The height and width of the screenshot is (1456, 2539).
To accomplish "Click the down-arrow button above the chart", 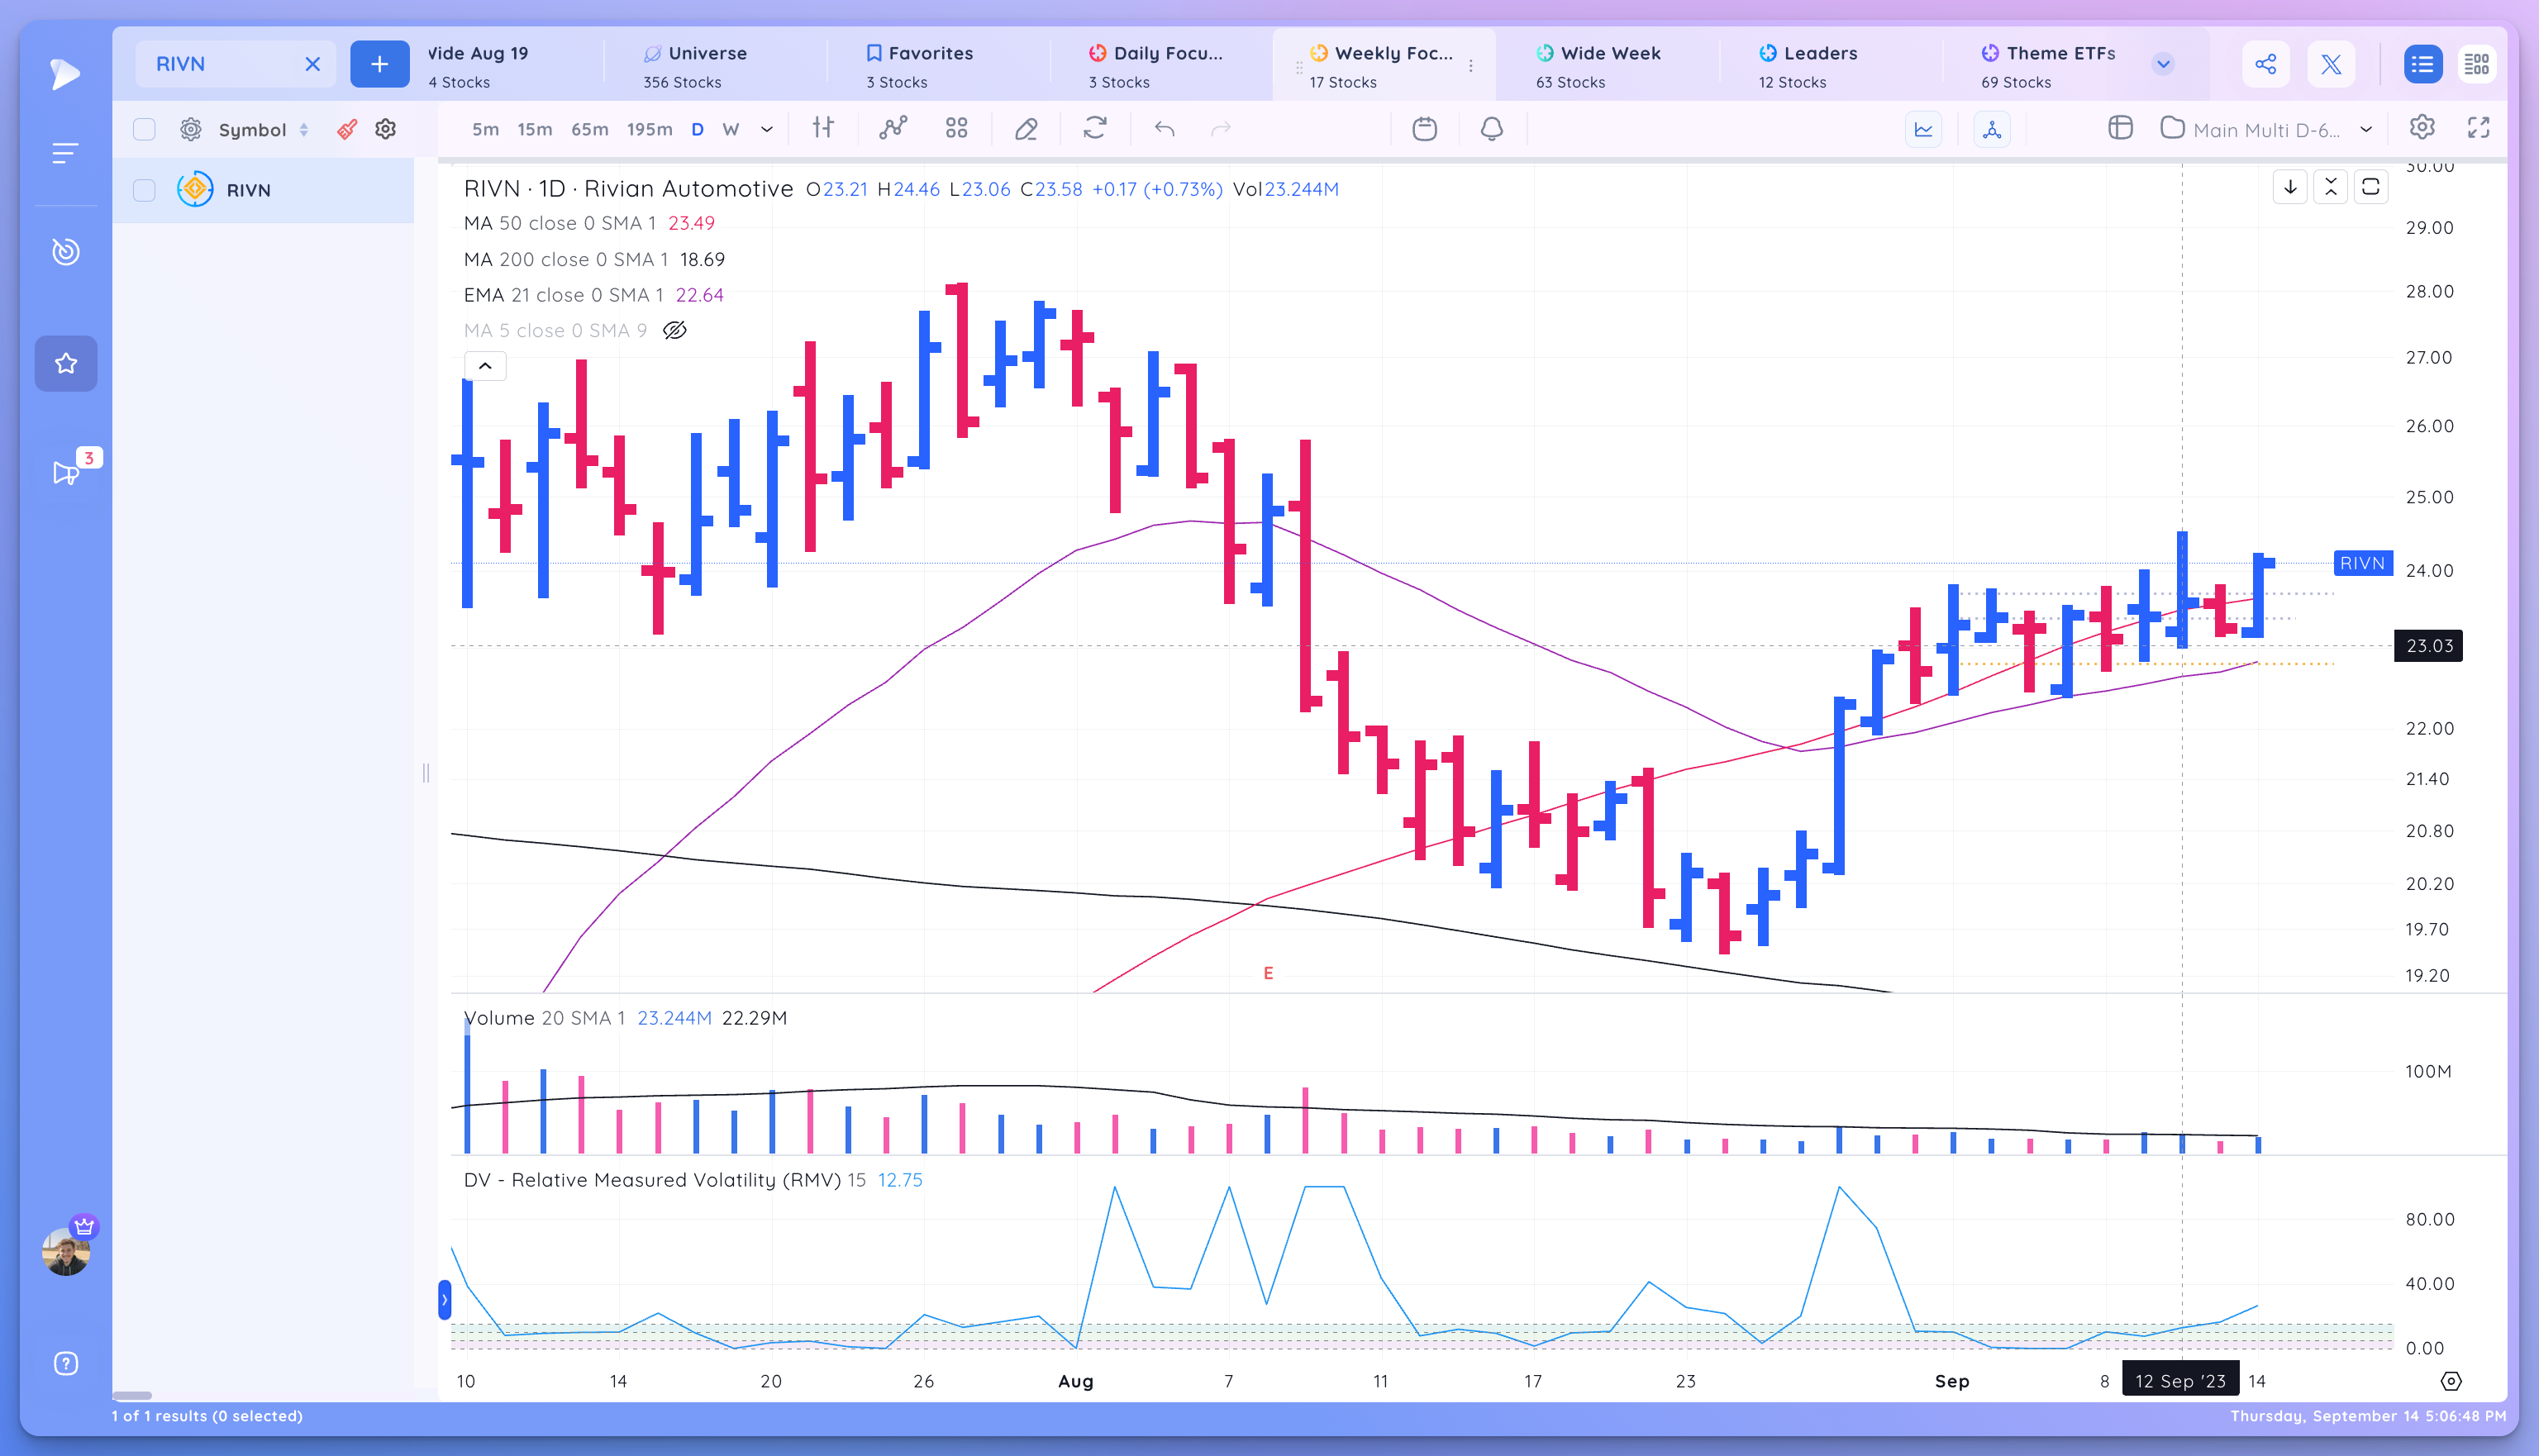I will coord(2290,187).
